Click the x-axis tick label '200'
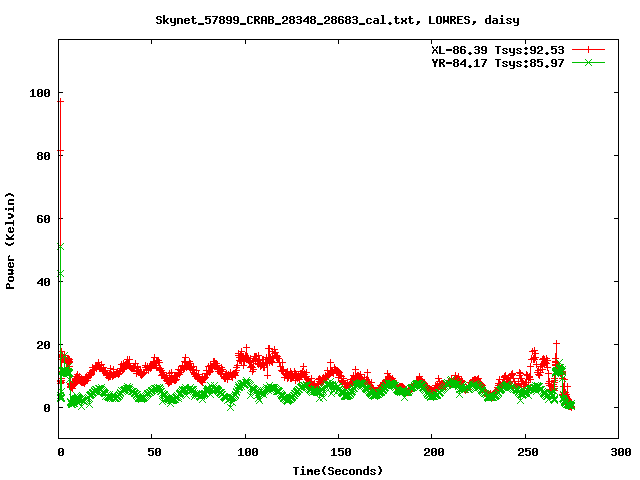The width and height of the screenshot is (640, 480). [x=434, y=452]
